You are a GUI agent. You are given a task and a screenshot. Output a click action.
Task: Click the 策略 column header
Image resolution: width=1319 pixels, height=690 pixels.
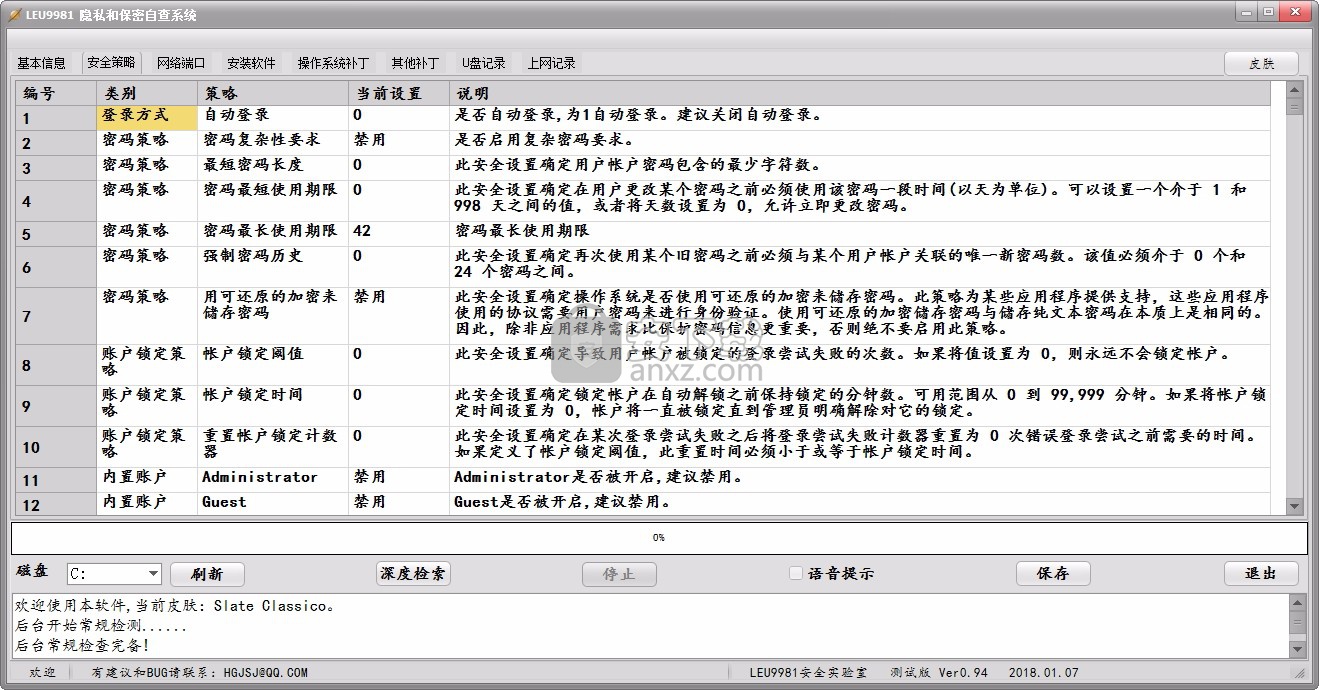(273, 94)
